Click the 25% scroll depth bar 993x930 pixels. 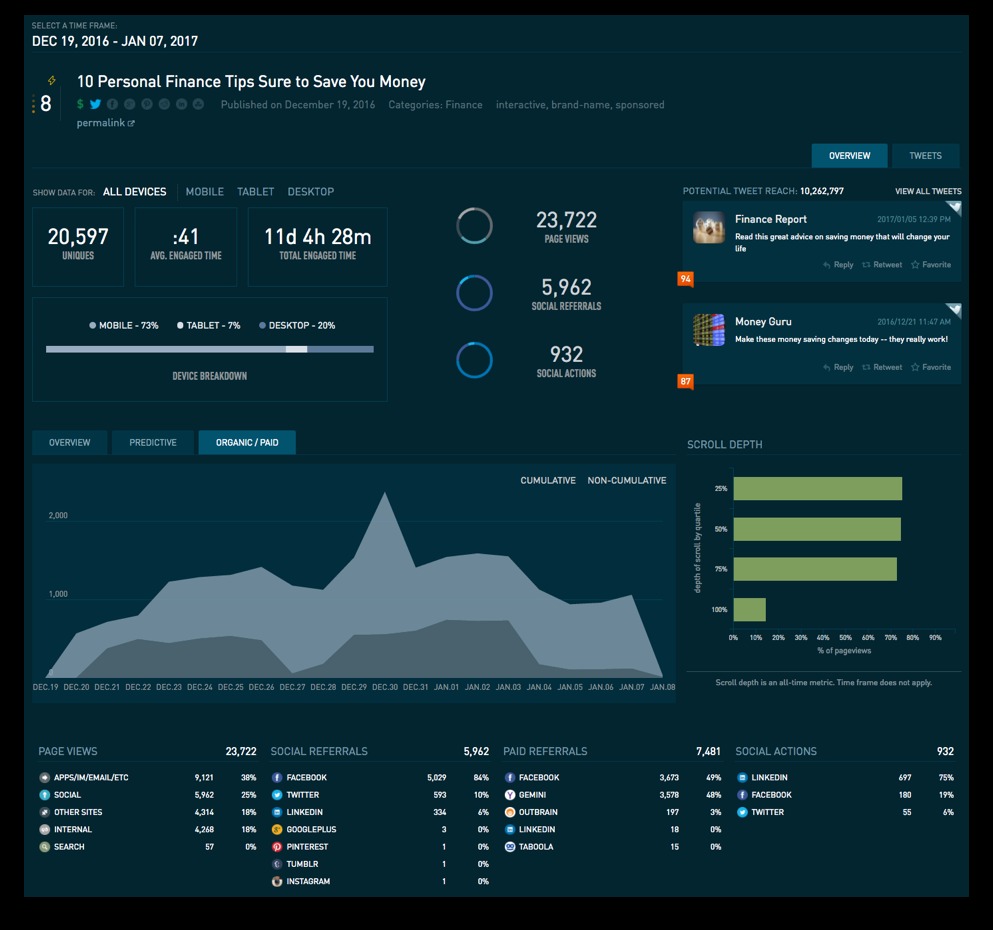(x=817, y=489)
